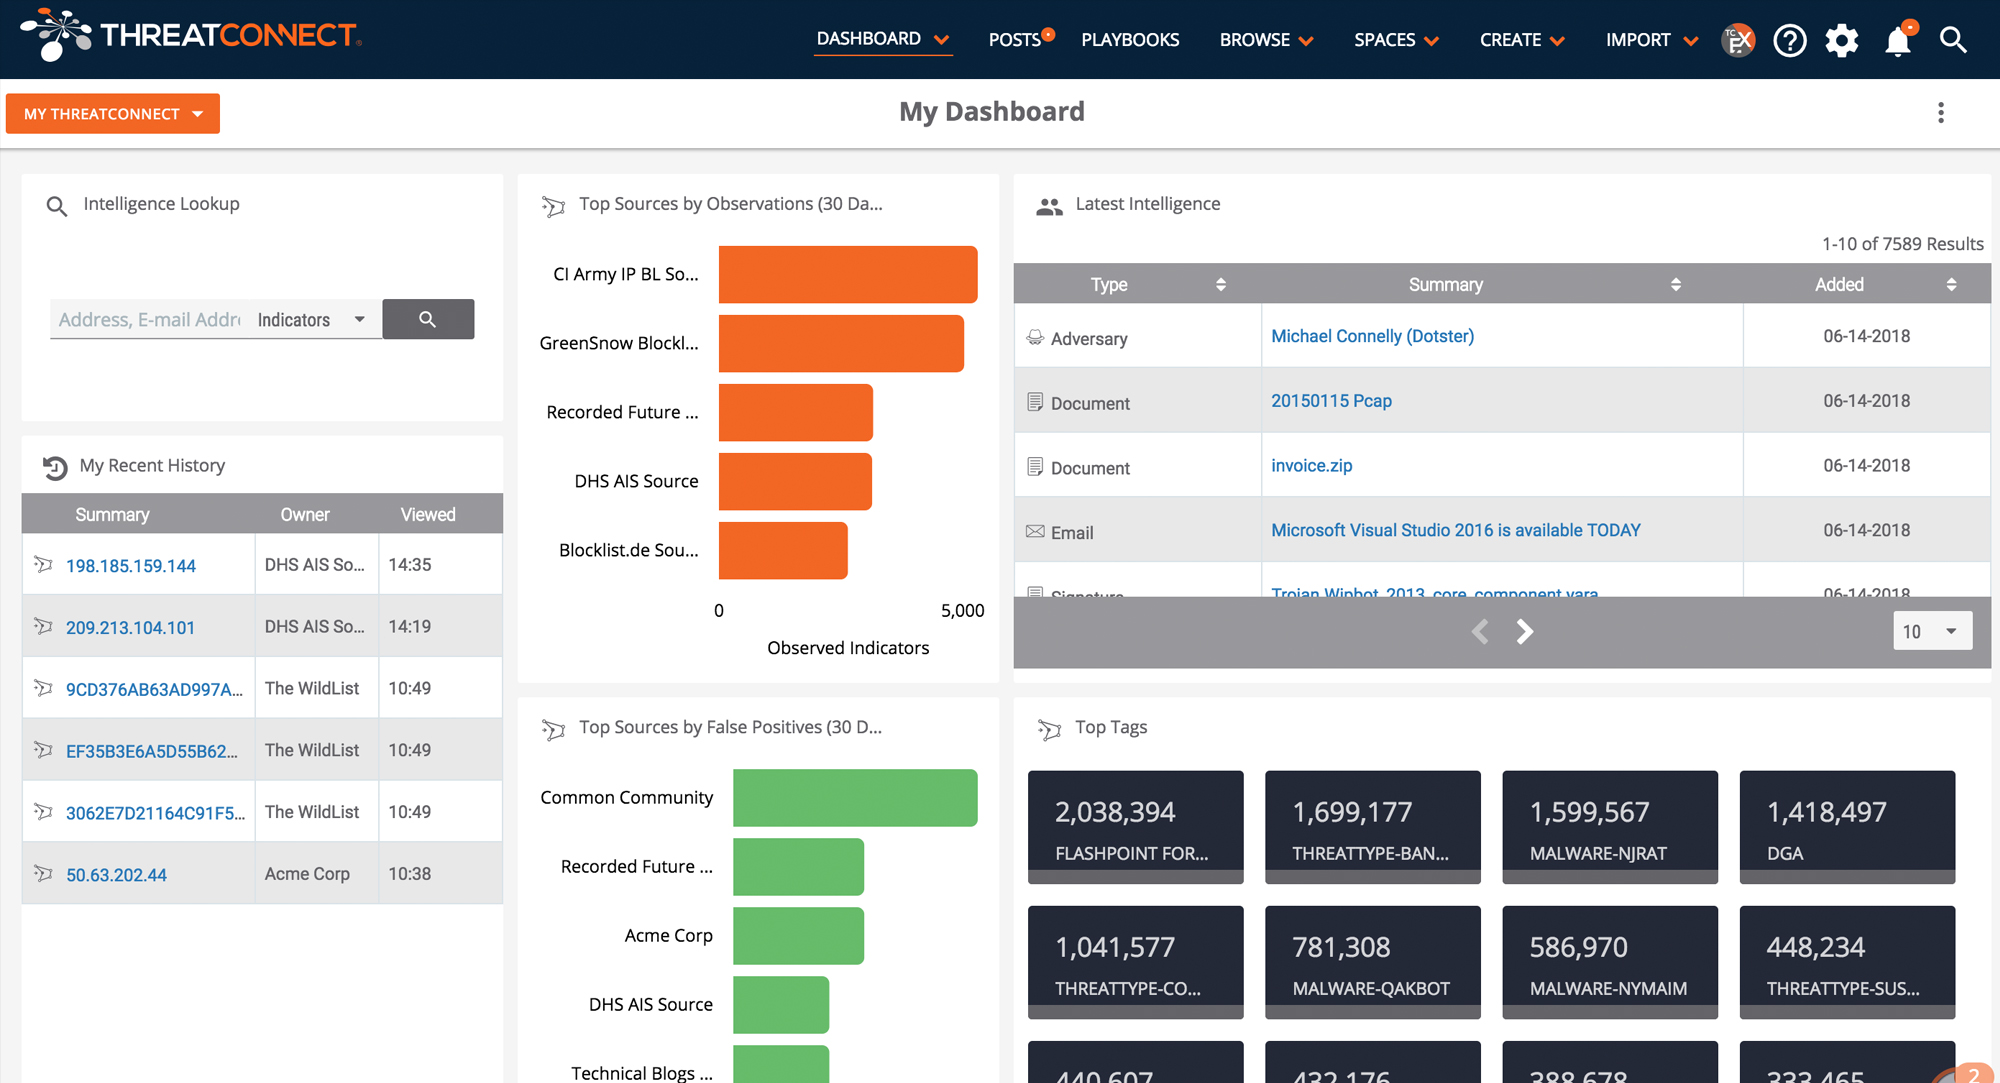Focus the Intelligence Lookup address input field
Screen dimensions: 2000x1083
(149, 320)
